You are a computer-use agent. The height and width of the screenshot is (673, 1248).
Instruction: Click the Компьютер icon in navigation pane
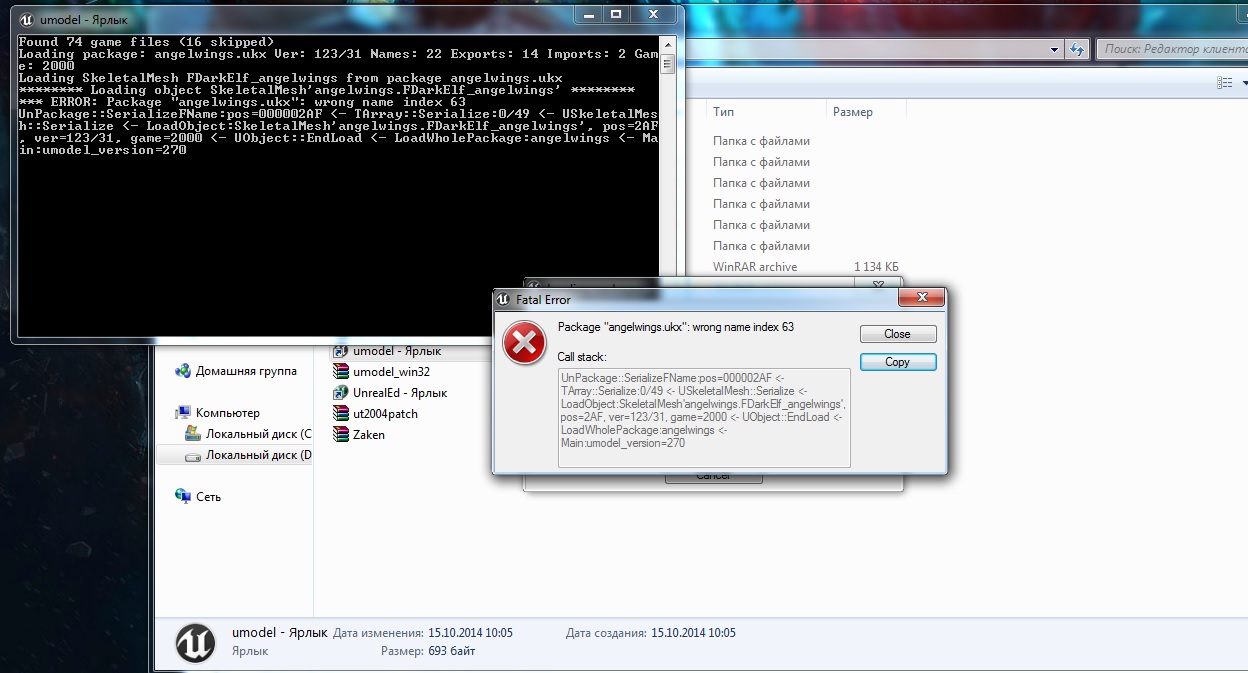point(183,413)
